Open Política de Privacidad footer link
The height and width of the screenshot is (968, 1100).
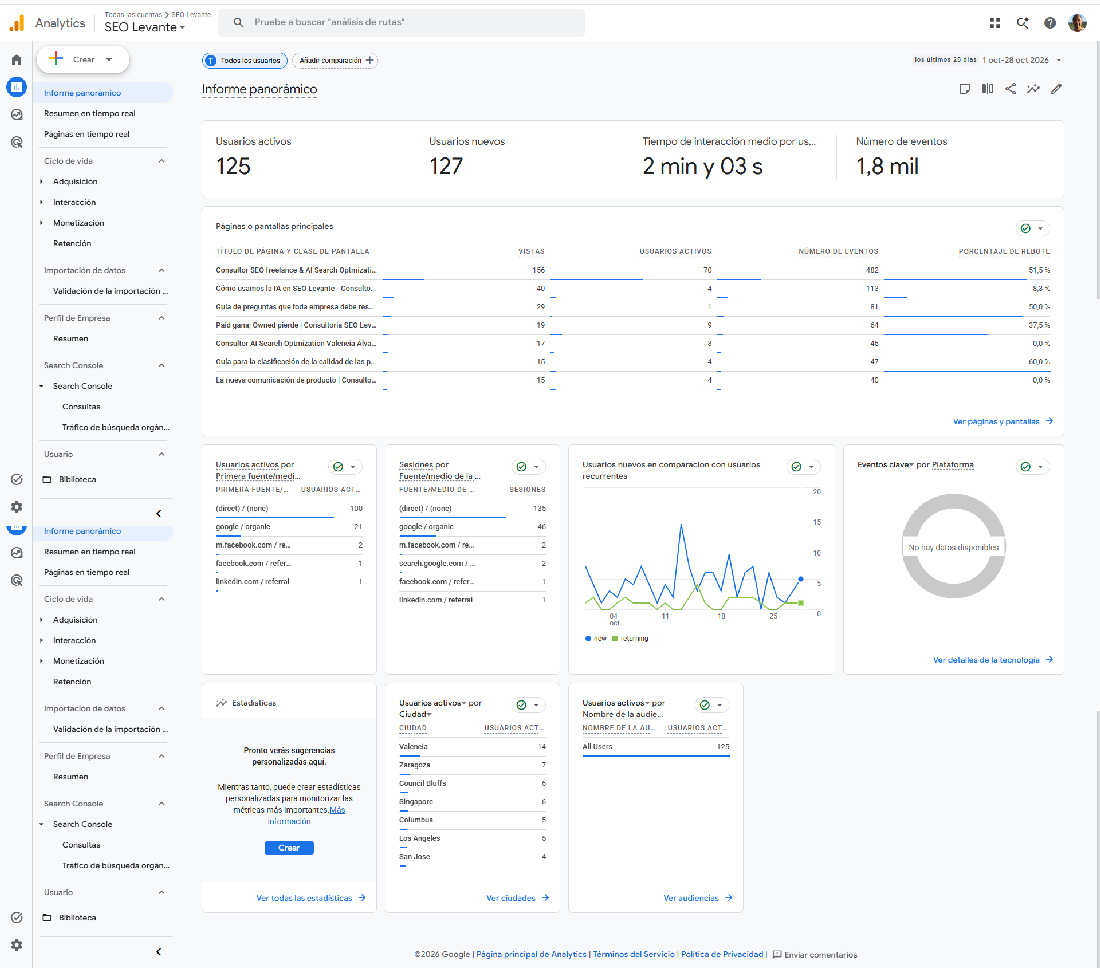point(722,954)
